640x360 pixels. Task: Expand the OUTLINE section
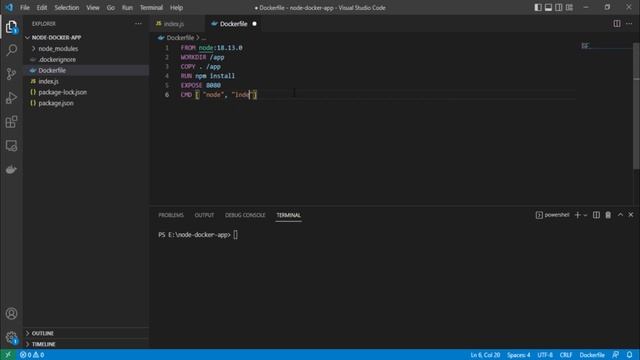[42, 333]
